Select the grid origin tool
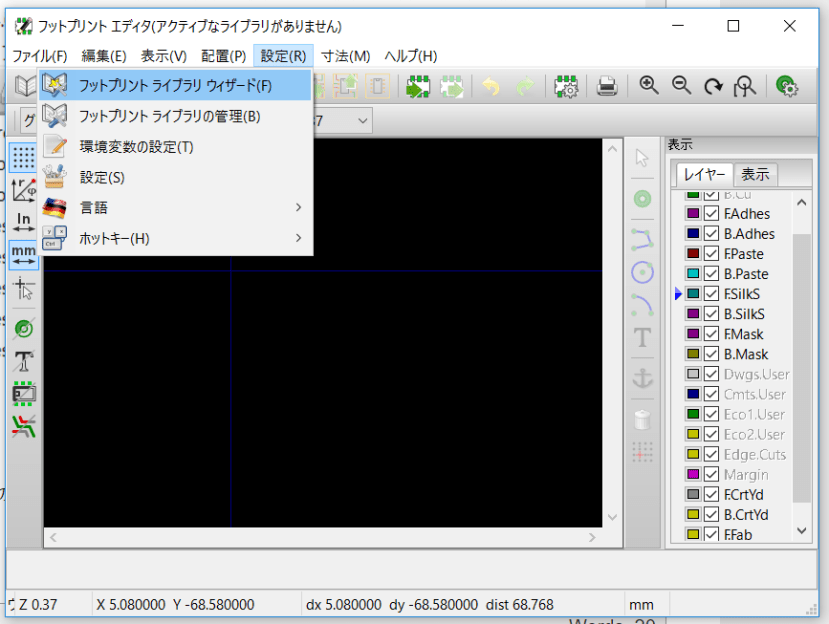This screenshot has width=829, height=624. tap(642, 452)
